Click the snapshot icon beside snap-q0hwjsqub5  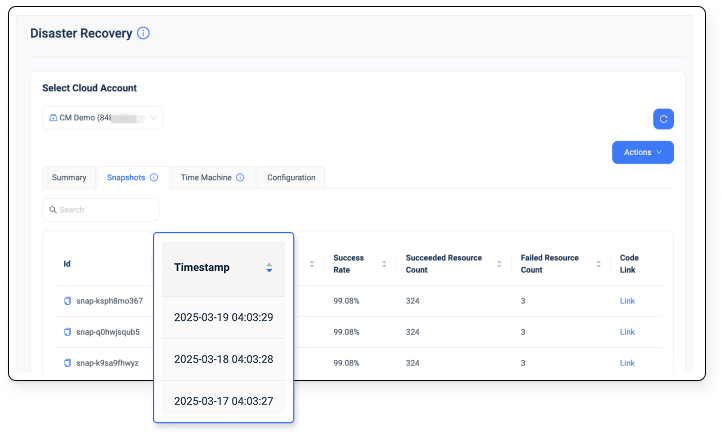click(x=67, y=332)
